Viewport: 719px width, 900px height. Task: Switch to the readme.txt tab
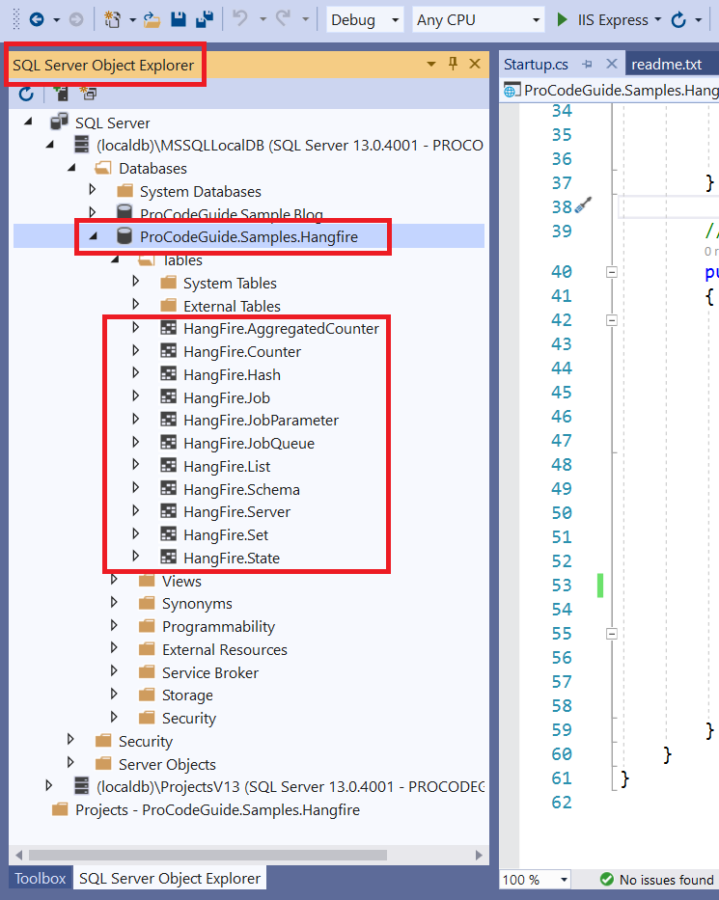coord(667,64)
